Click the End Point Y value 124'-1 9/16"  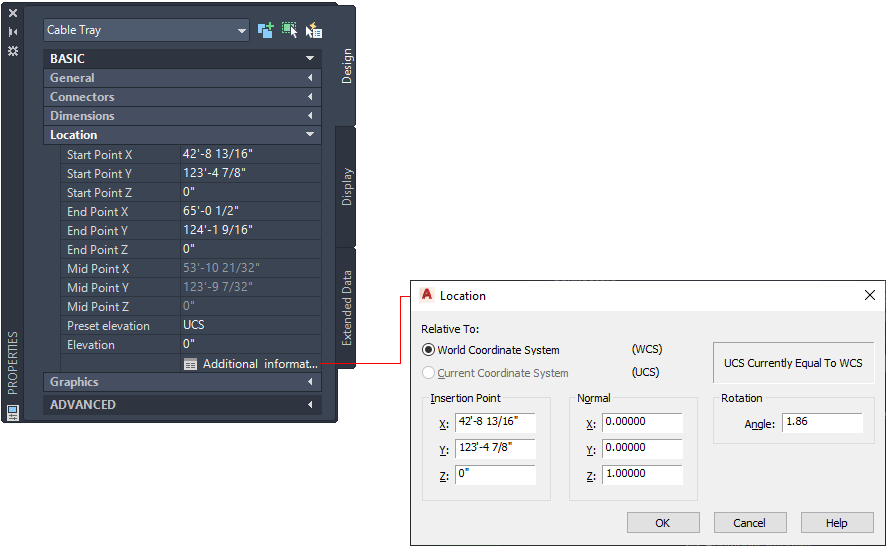tap(250, 230)
